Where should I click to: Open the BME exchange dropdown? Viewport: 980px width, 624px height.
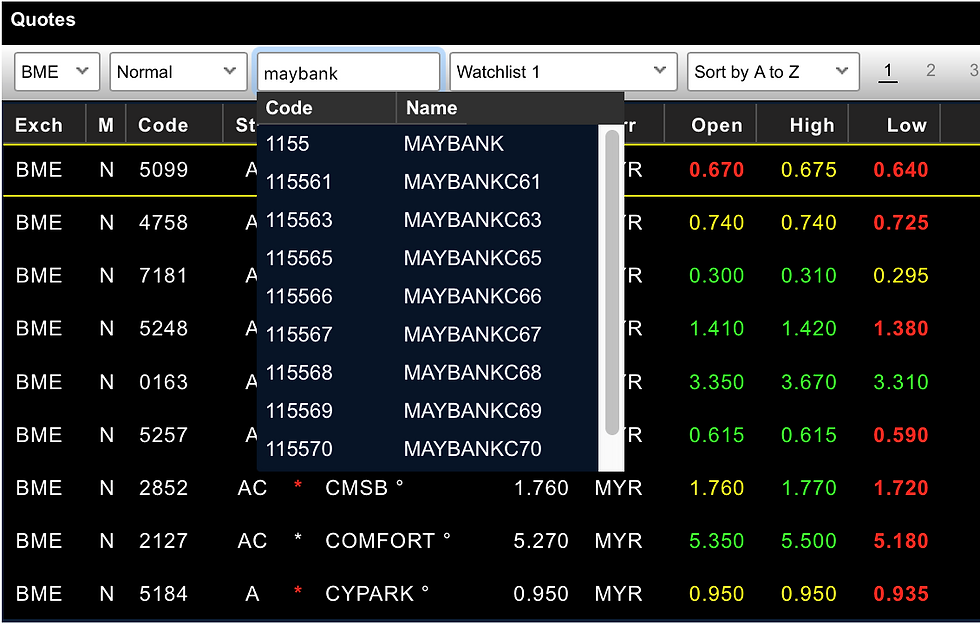(57, 72)
